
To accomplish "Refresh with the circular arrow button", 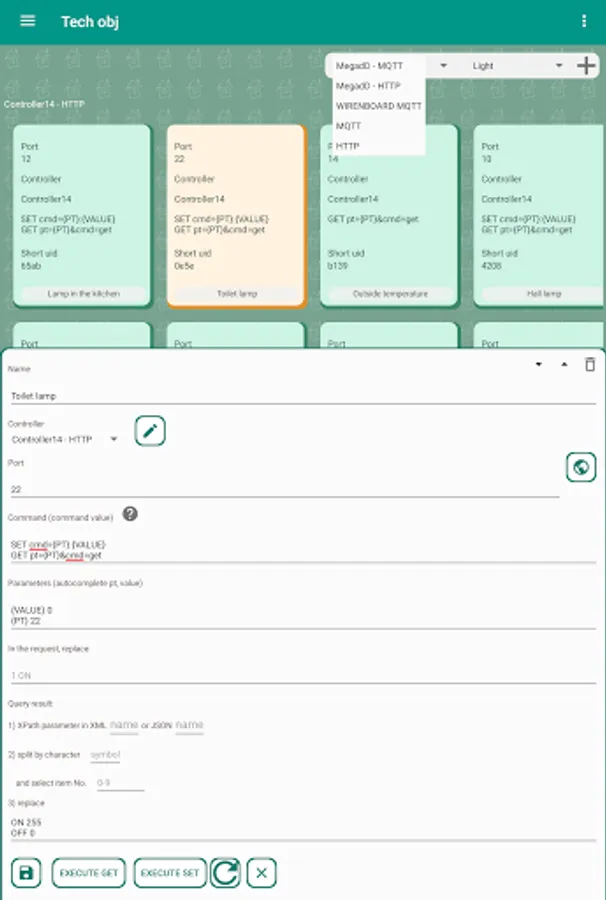I will (225, 873).
